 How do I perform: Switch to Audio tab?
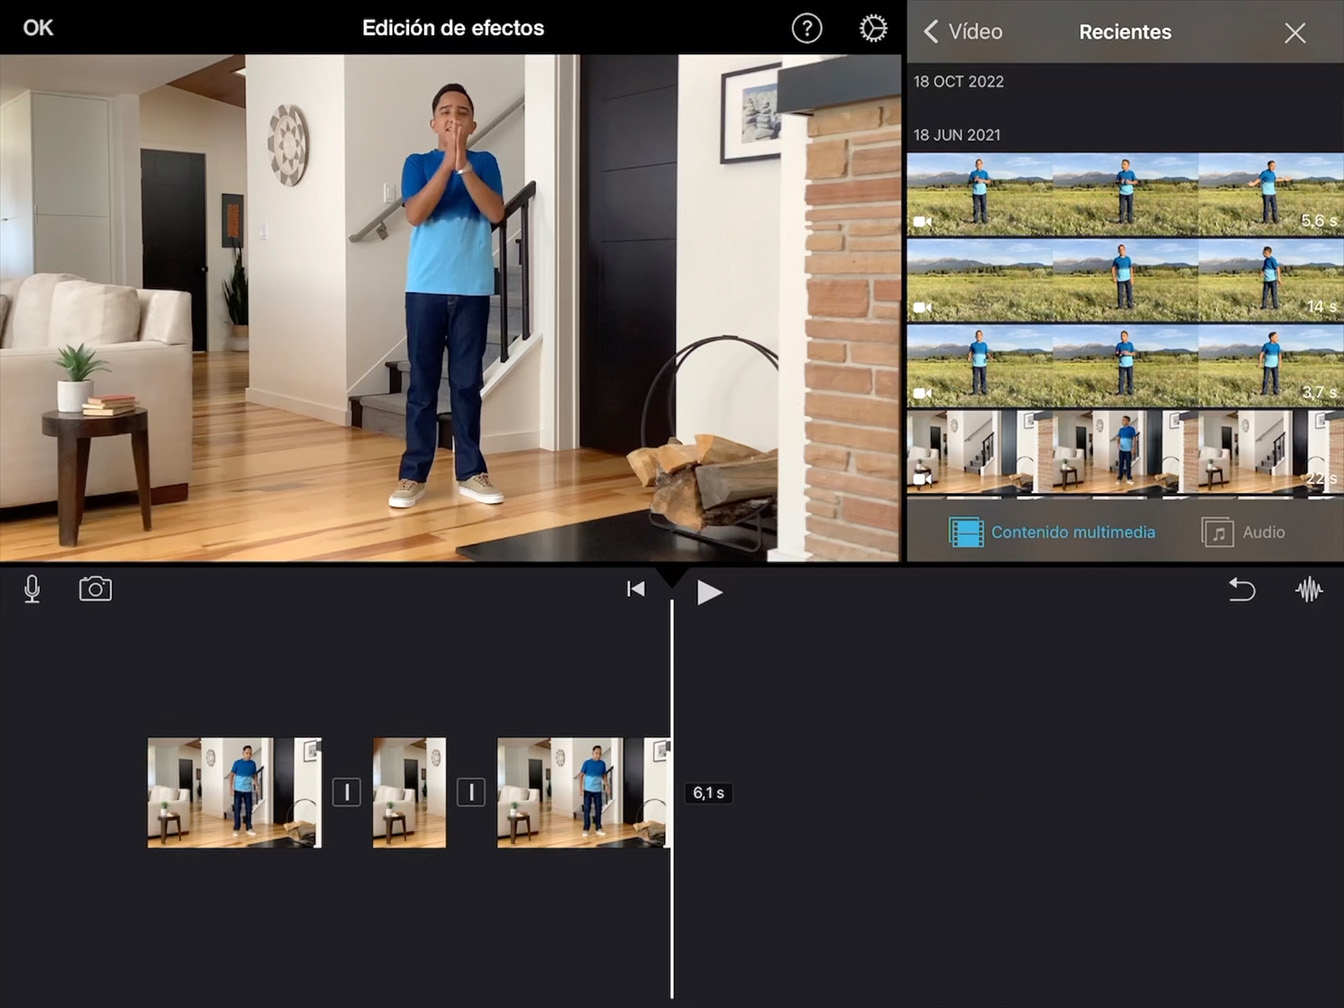1244,532
